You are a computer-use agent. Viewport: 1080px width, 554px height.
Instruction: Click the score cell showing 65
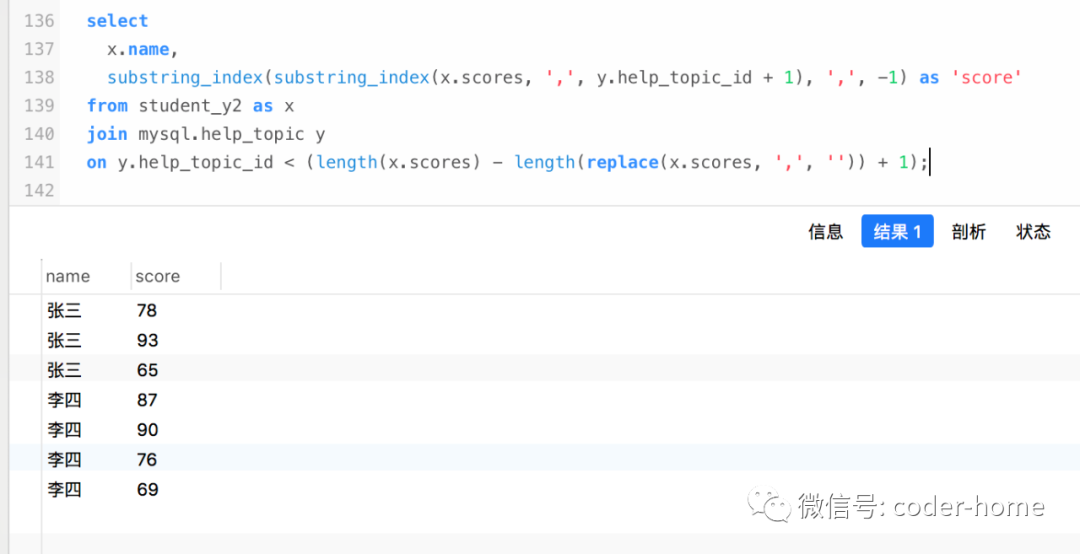tap(147, 370)
